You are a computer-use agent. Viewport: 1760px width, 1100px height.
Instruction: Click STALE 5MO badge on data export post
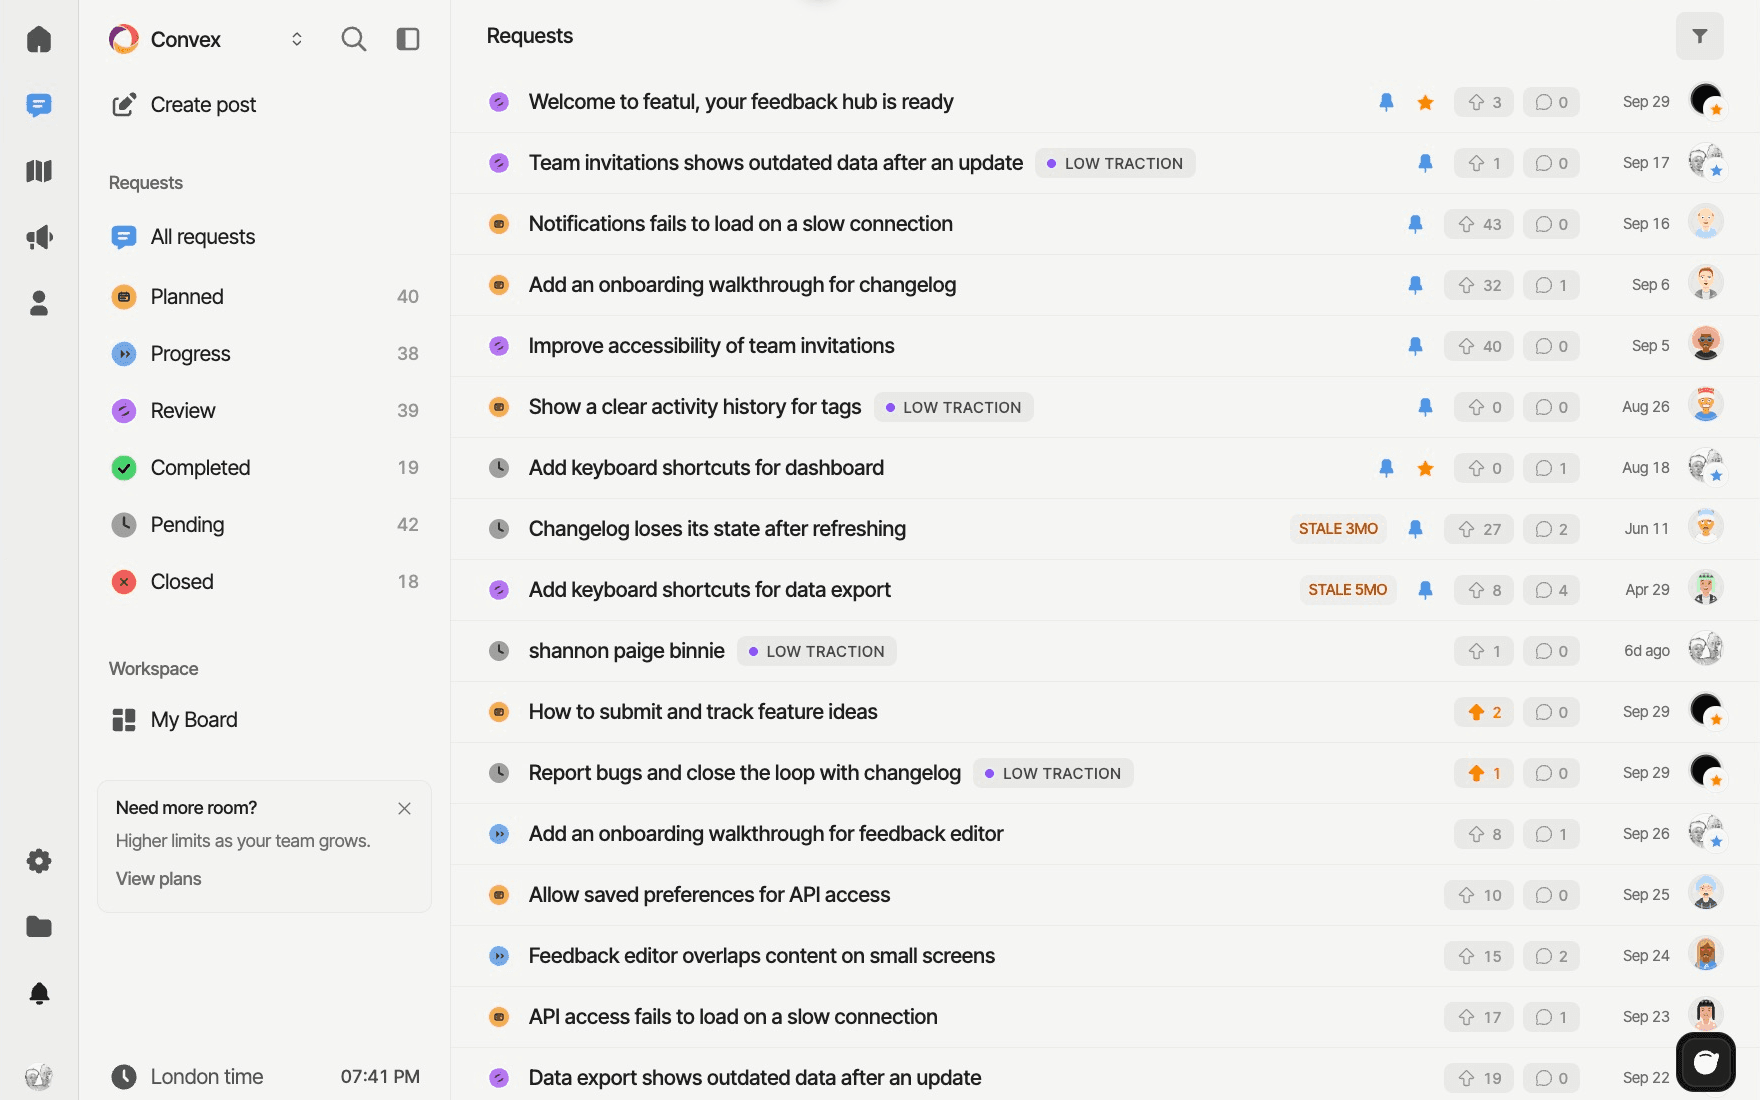pyautogui.click(x=1347, y=590)
